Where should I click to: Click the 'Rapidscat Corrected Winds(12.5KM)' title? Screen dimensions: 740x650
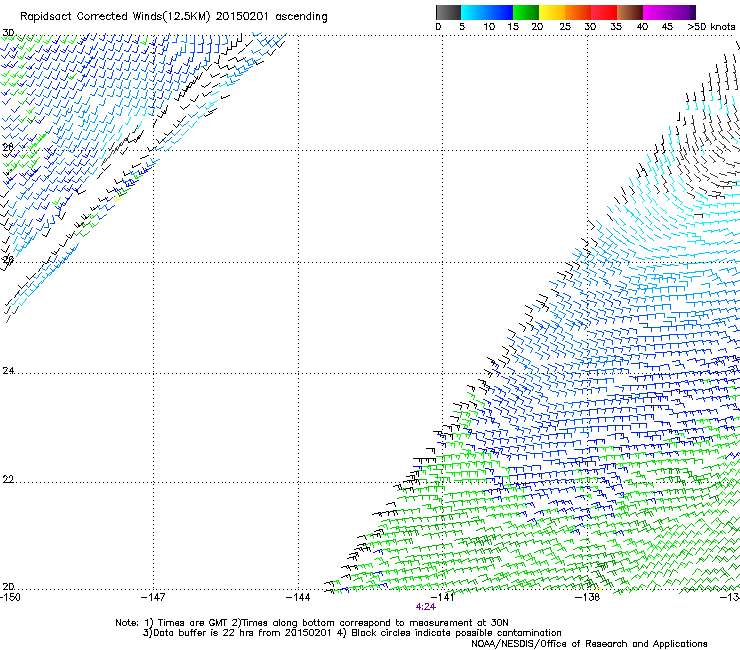pos(115,17)
